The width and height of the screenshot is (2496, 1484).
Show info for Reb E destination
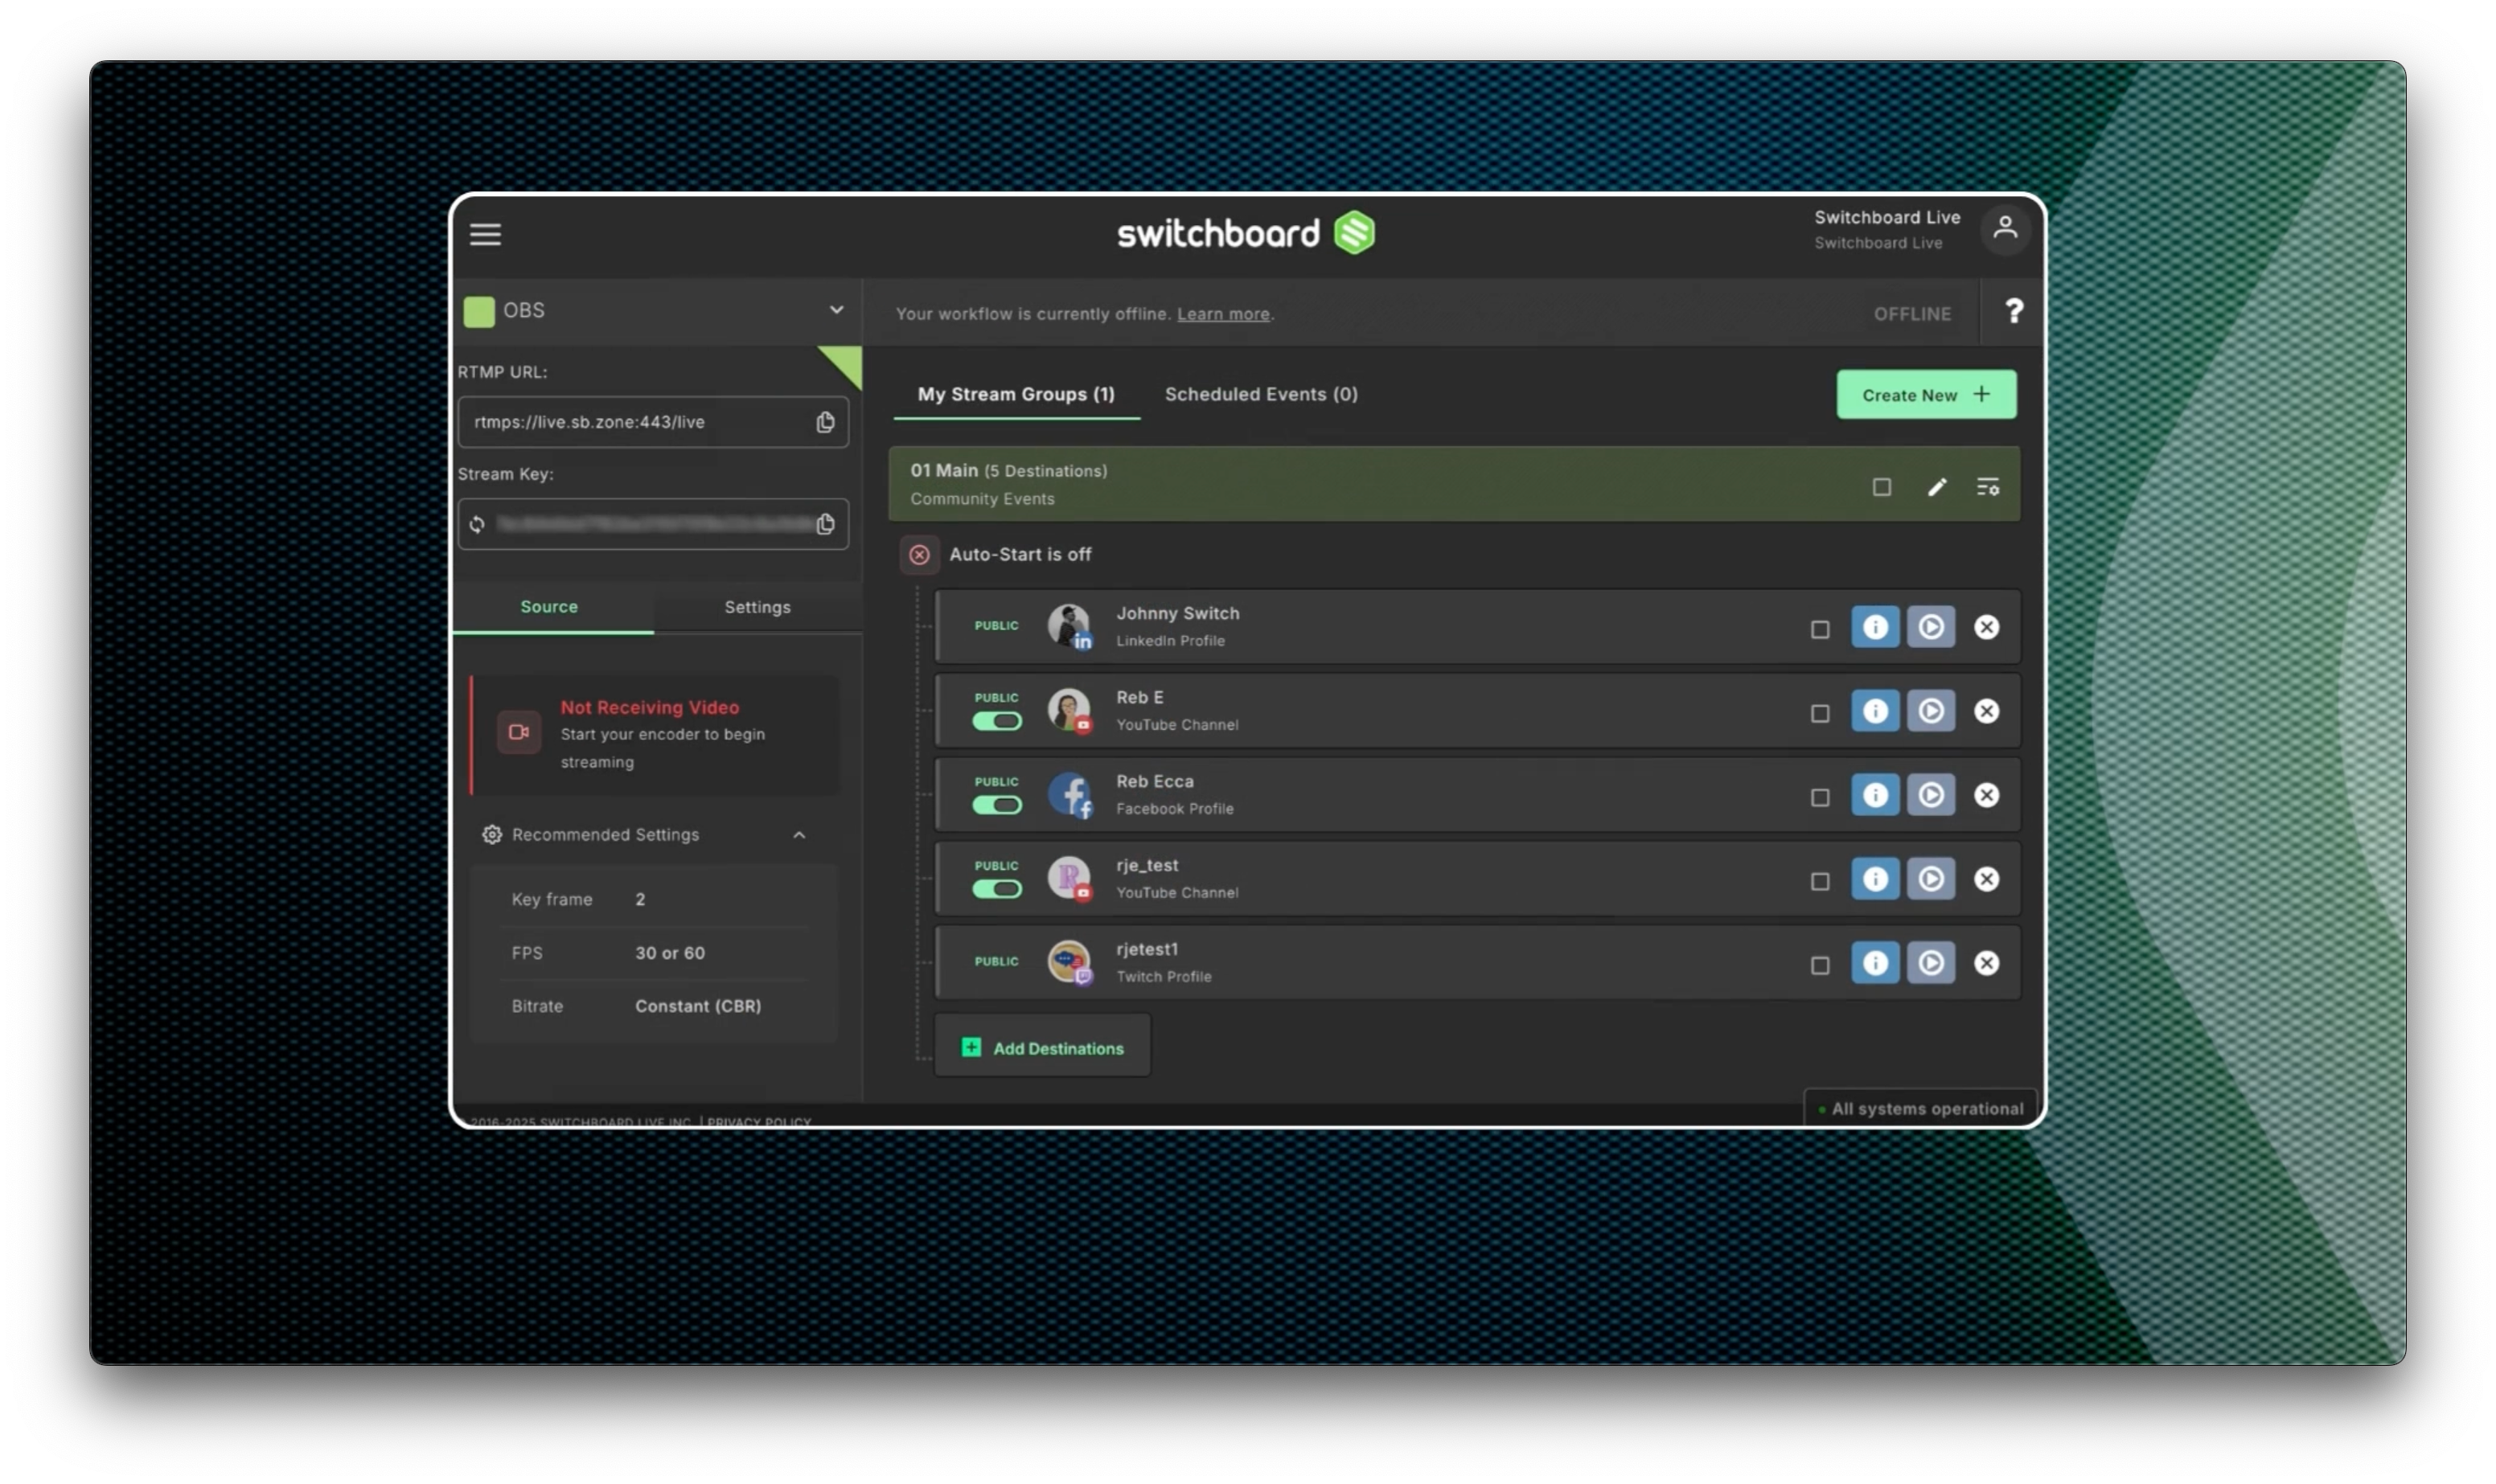(x=1875, y=711)
